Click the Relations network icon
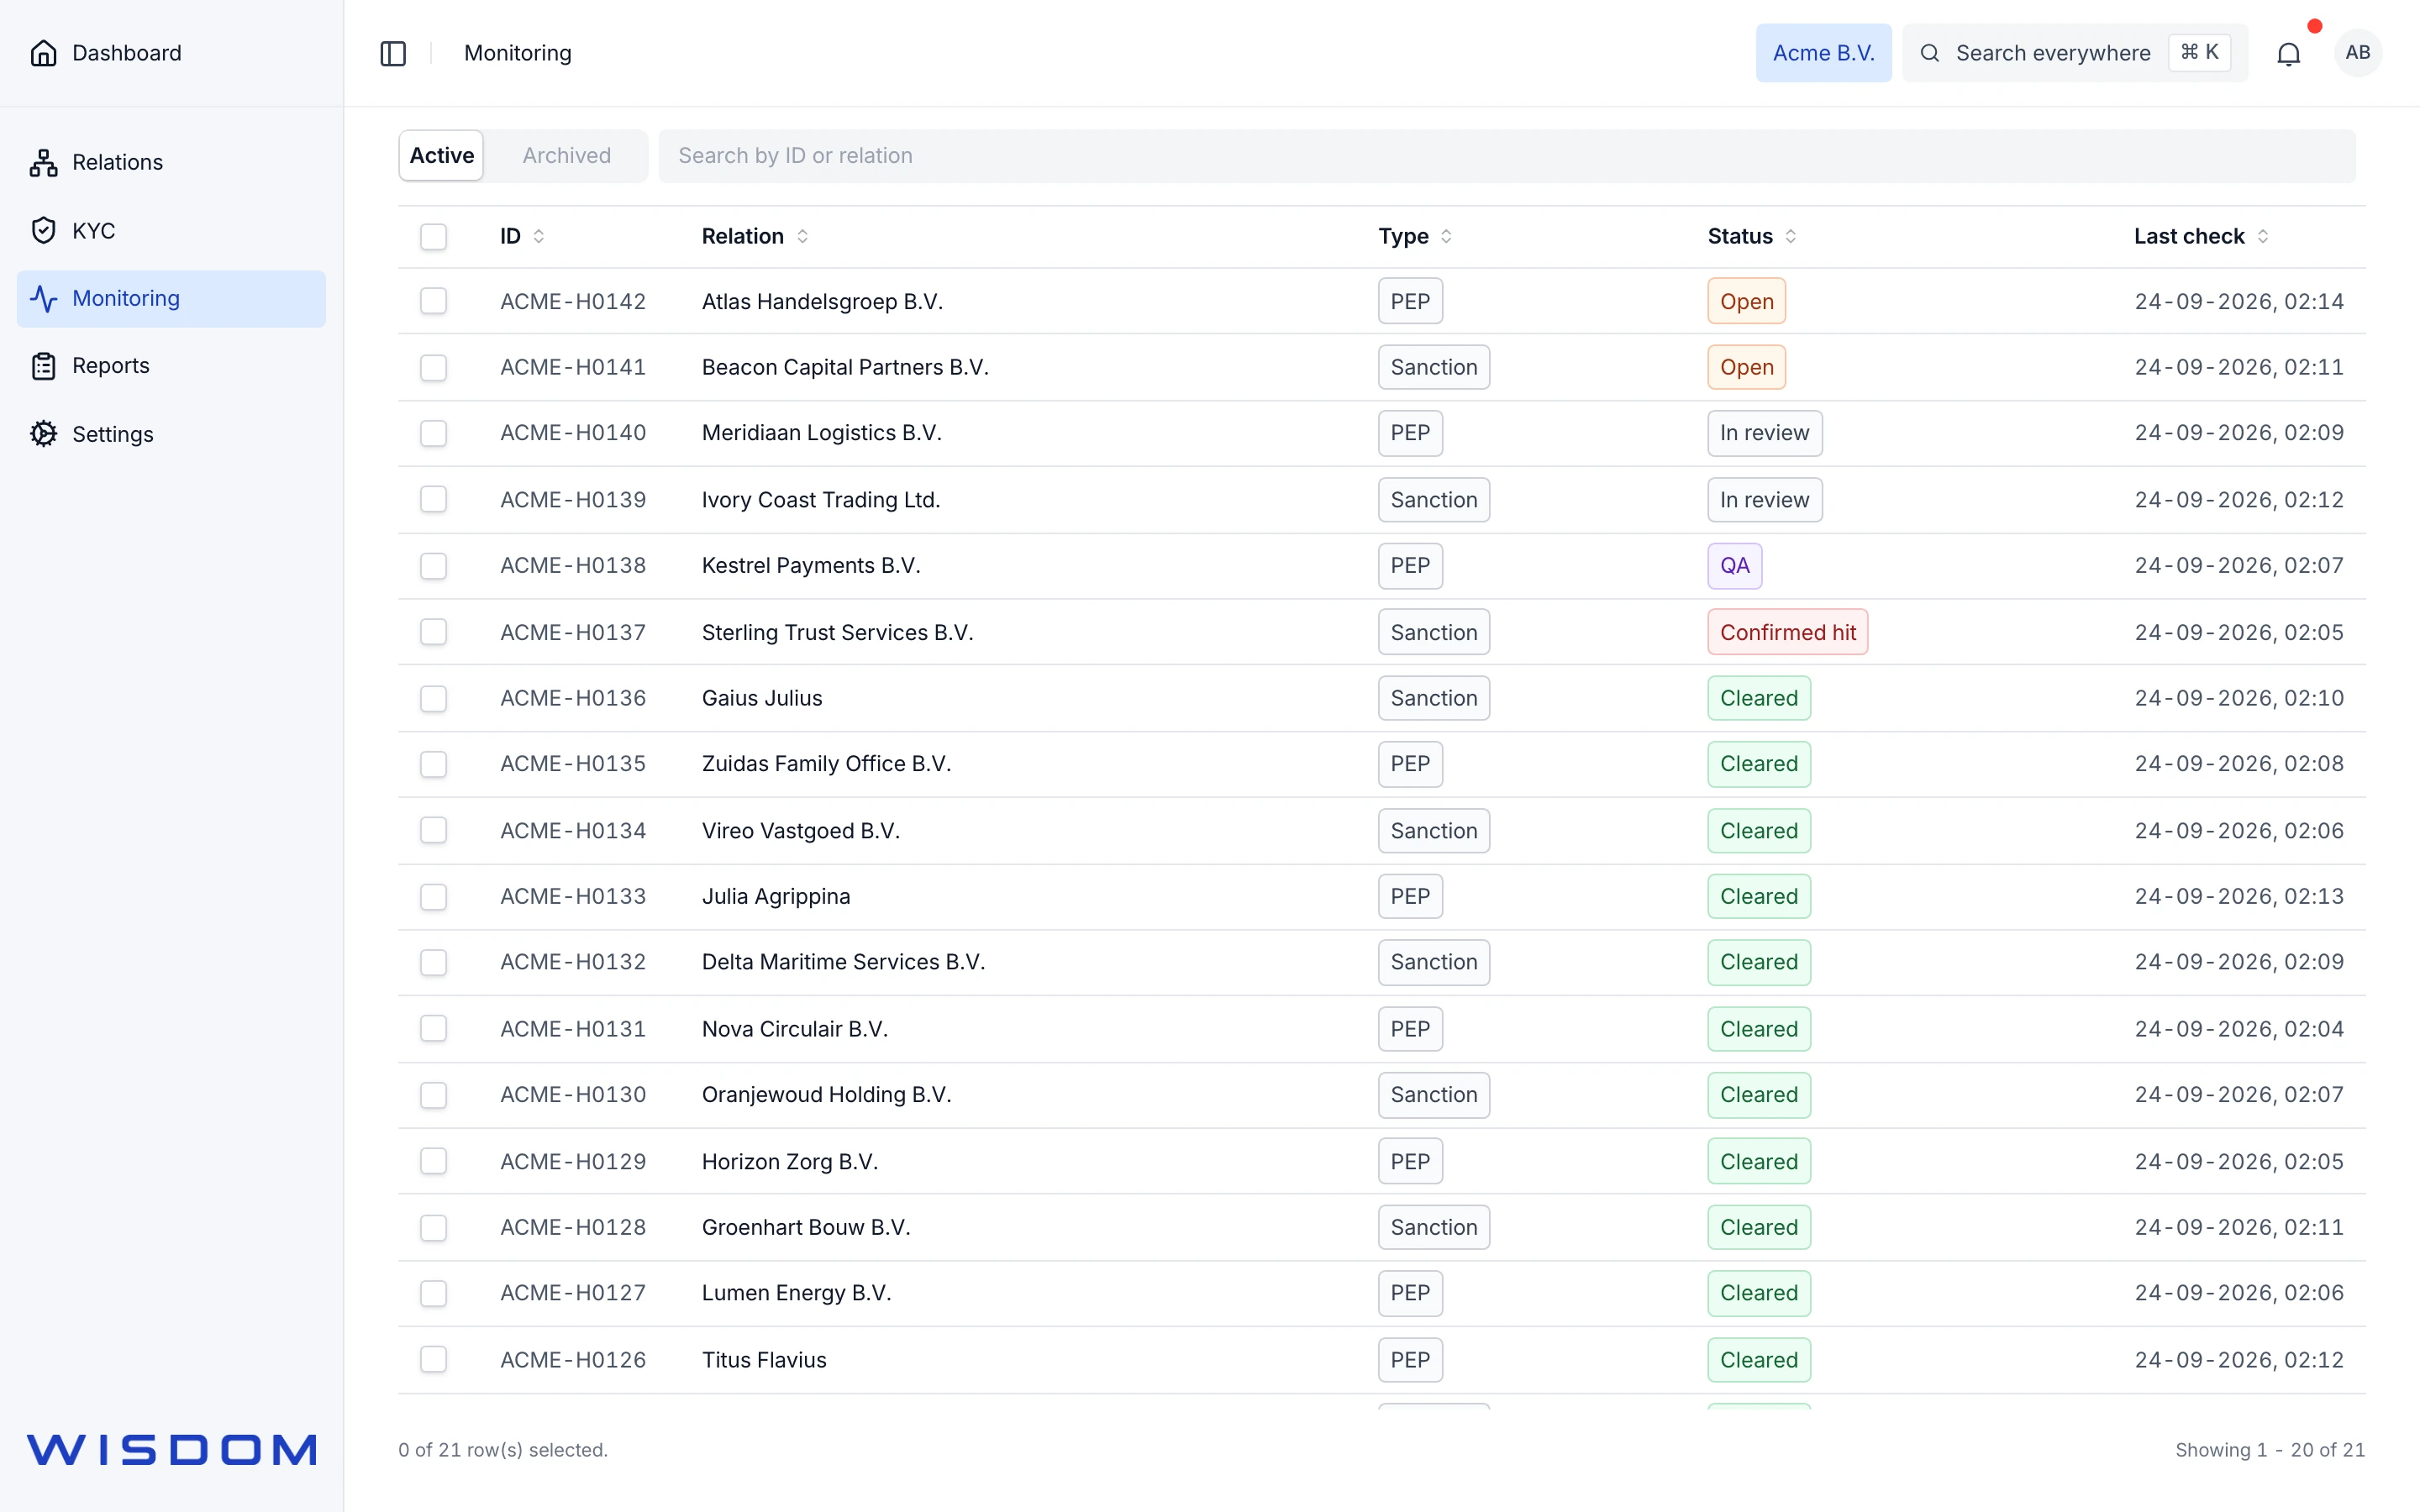2420x1512 pixels. click(43, 162)
